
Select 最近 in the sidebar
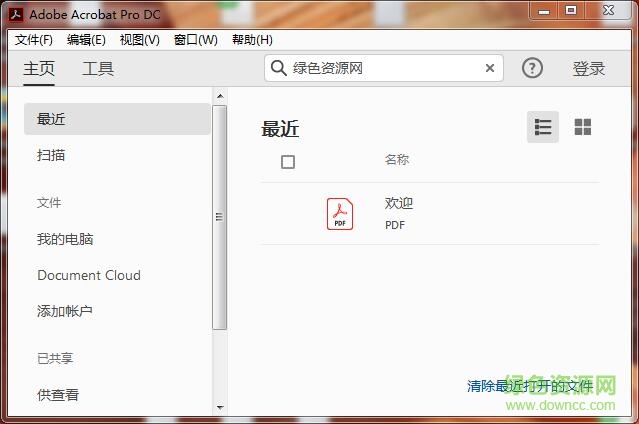tap(117, 119)
